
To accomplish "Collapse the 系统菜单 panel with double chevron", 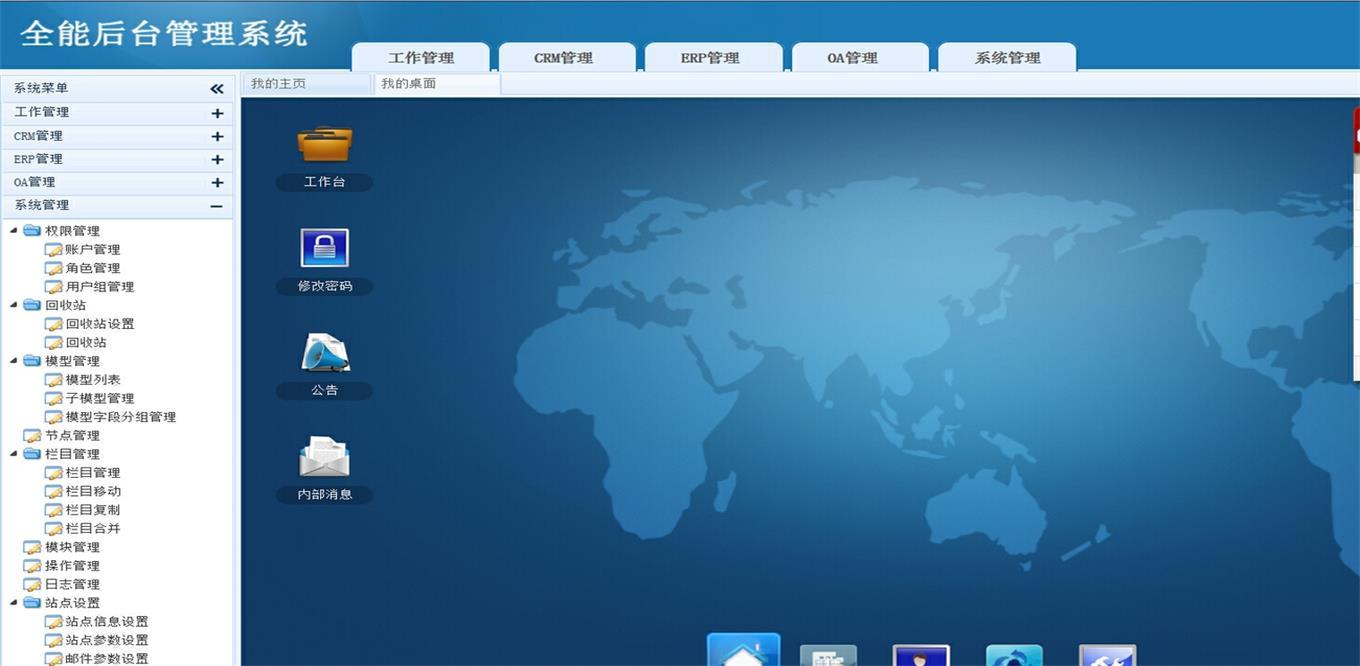I will click(217, 89).
